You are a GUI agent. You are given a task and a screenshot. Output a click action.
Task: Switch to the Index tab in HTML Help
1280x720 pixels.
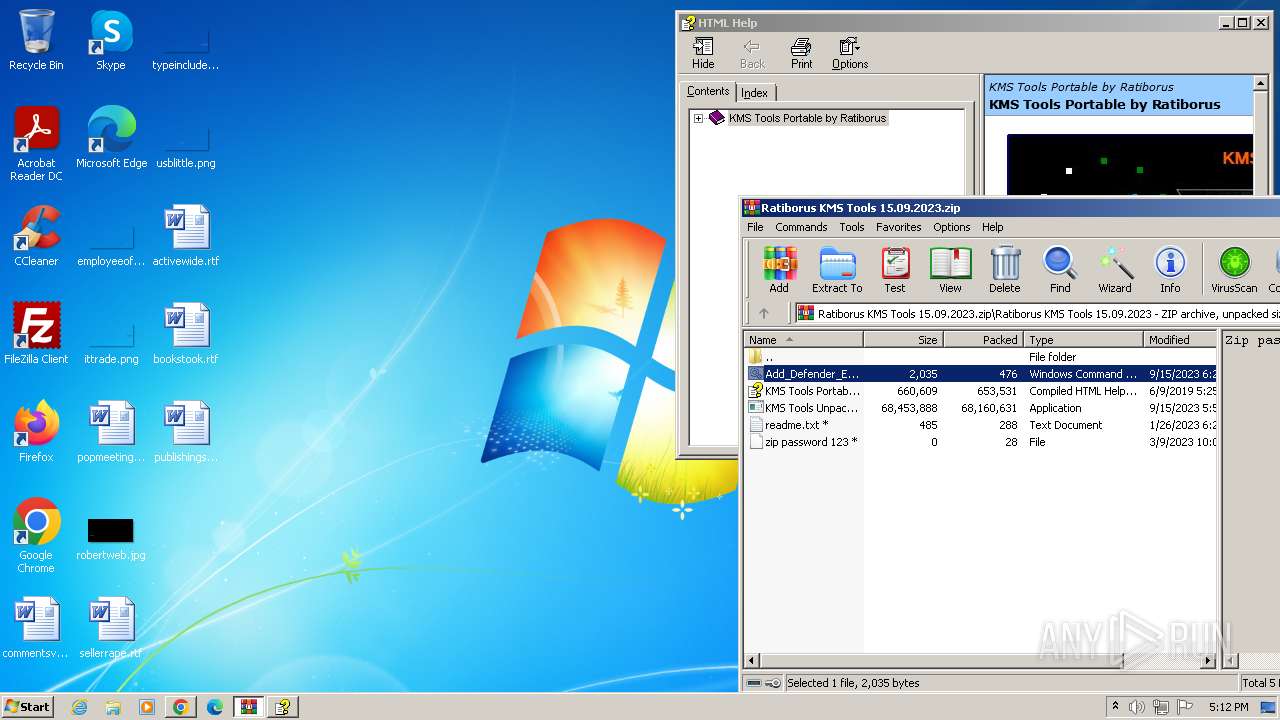click(x=754, y=93)
